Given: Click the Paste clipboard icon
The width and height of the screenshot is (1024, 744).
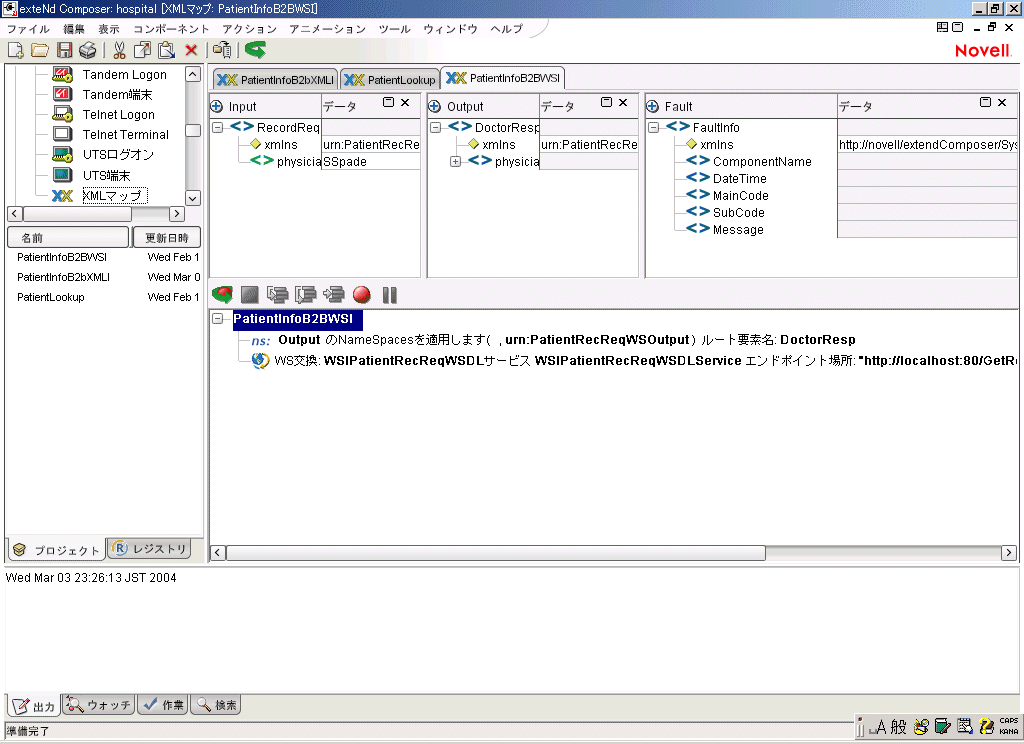Looking at the screenshot, I should (x=167, y=50).
